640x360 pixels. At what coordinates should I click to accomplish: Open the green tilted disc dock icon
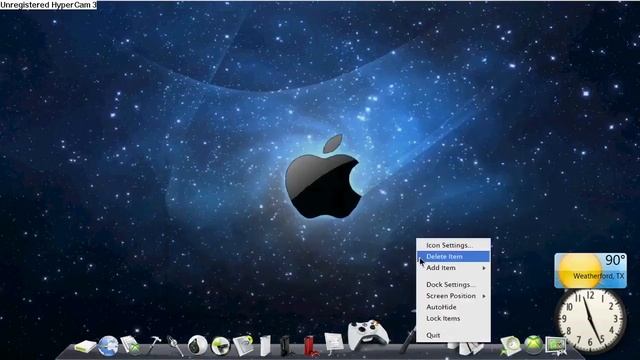[511, 345]
